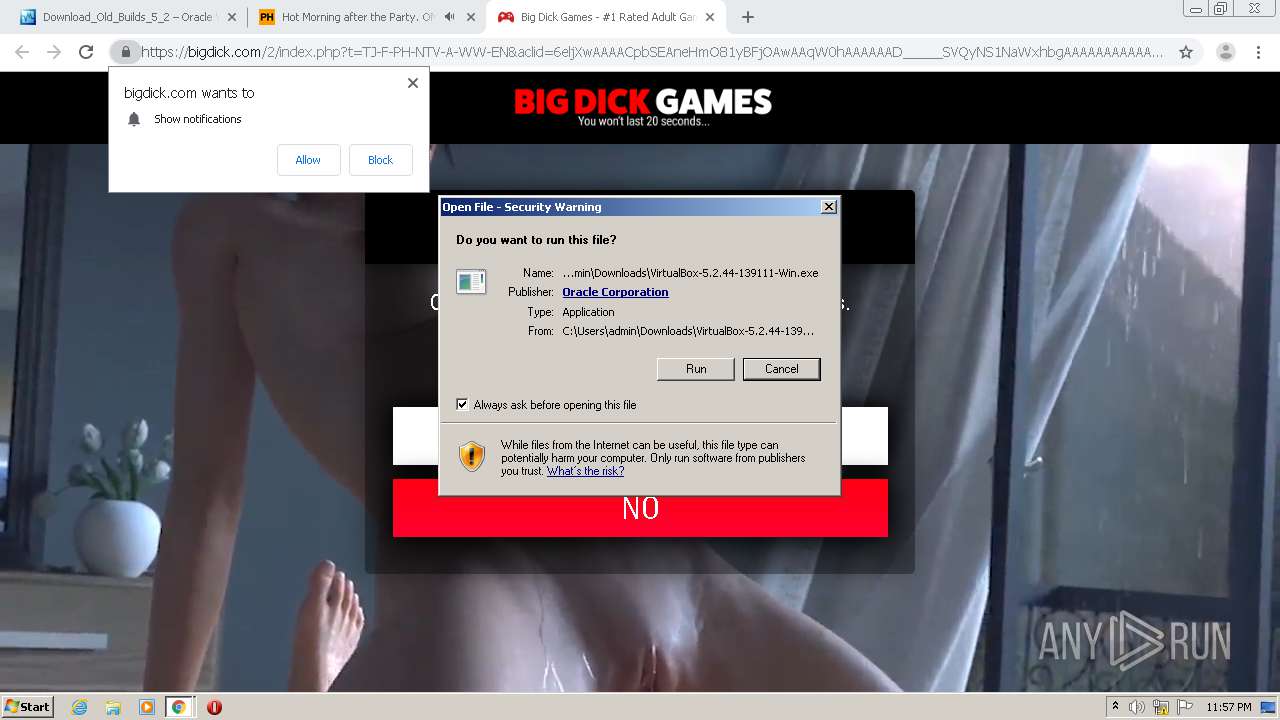This screenshot has height=720, width=1280.
Task: Open the network tray icon
Action: [1161, 707]
